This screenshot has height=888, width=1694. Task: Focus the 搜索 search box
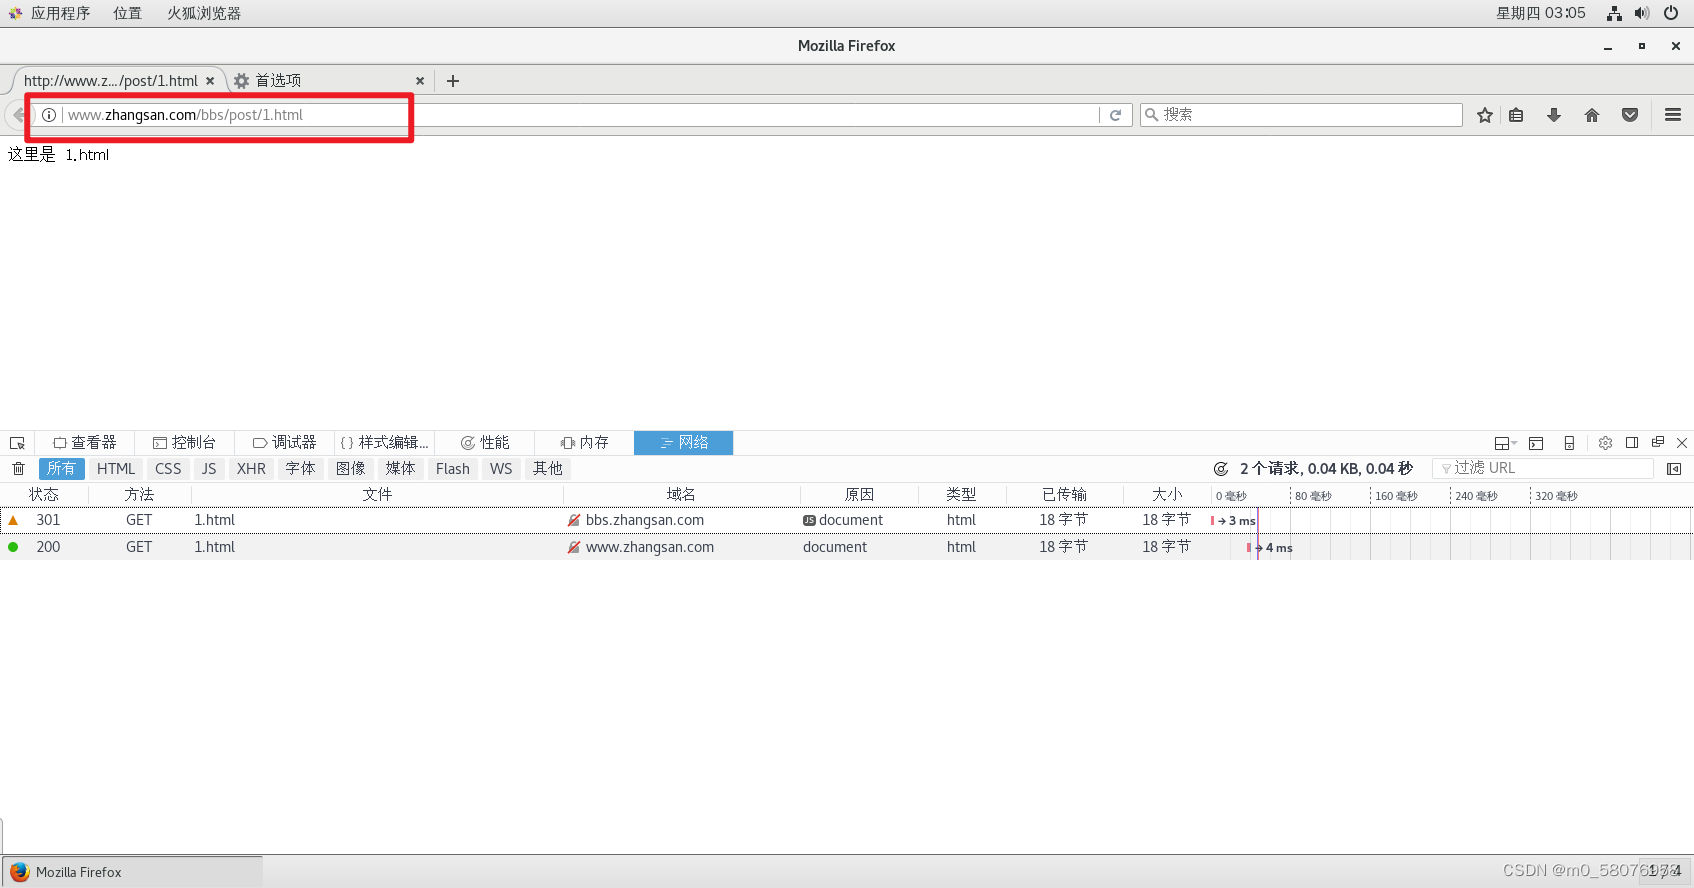[1301, 115]
